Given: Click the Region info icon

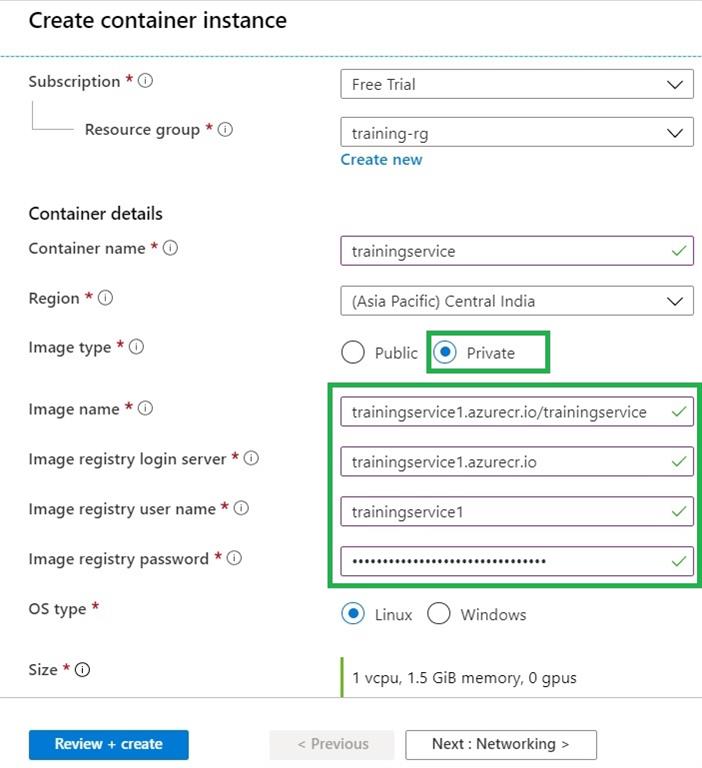Looking at the screenshot, I should click(x=105, y=297).
